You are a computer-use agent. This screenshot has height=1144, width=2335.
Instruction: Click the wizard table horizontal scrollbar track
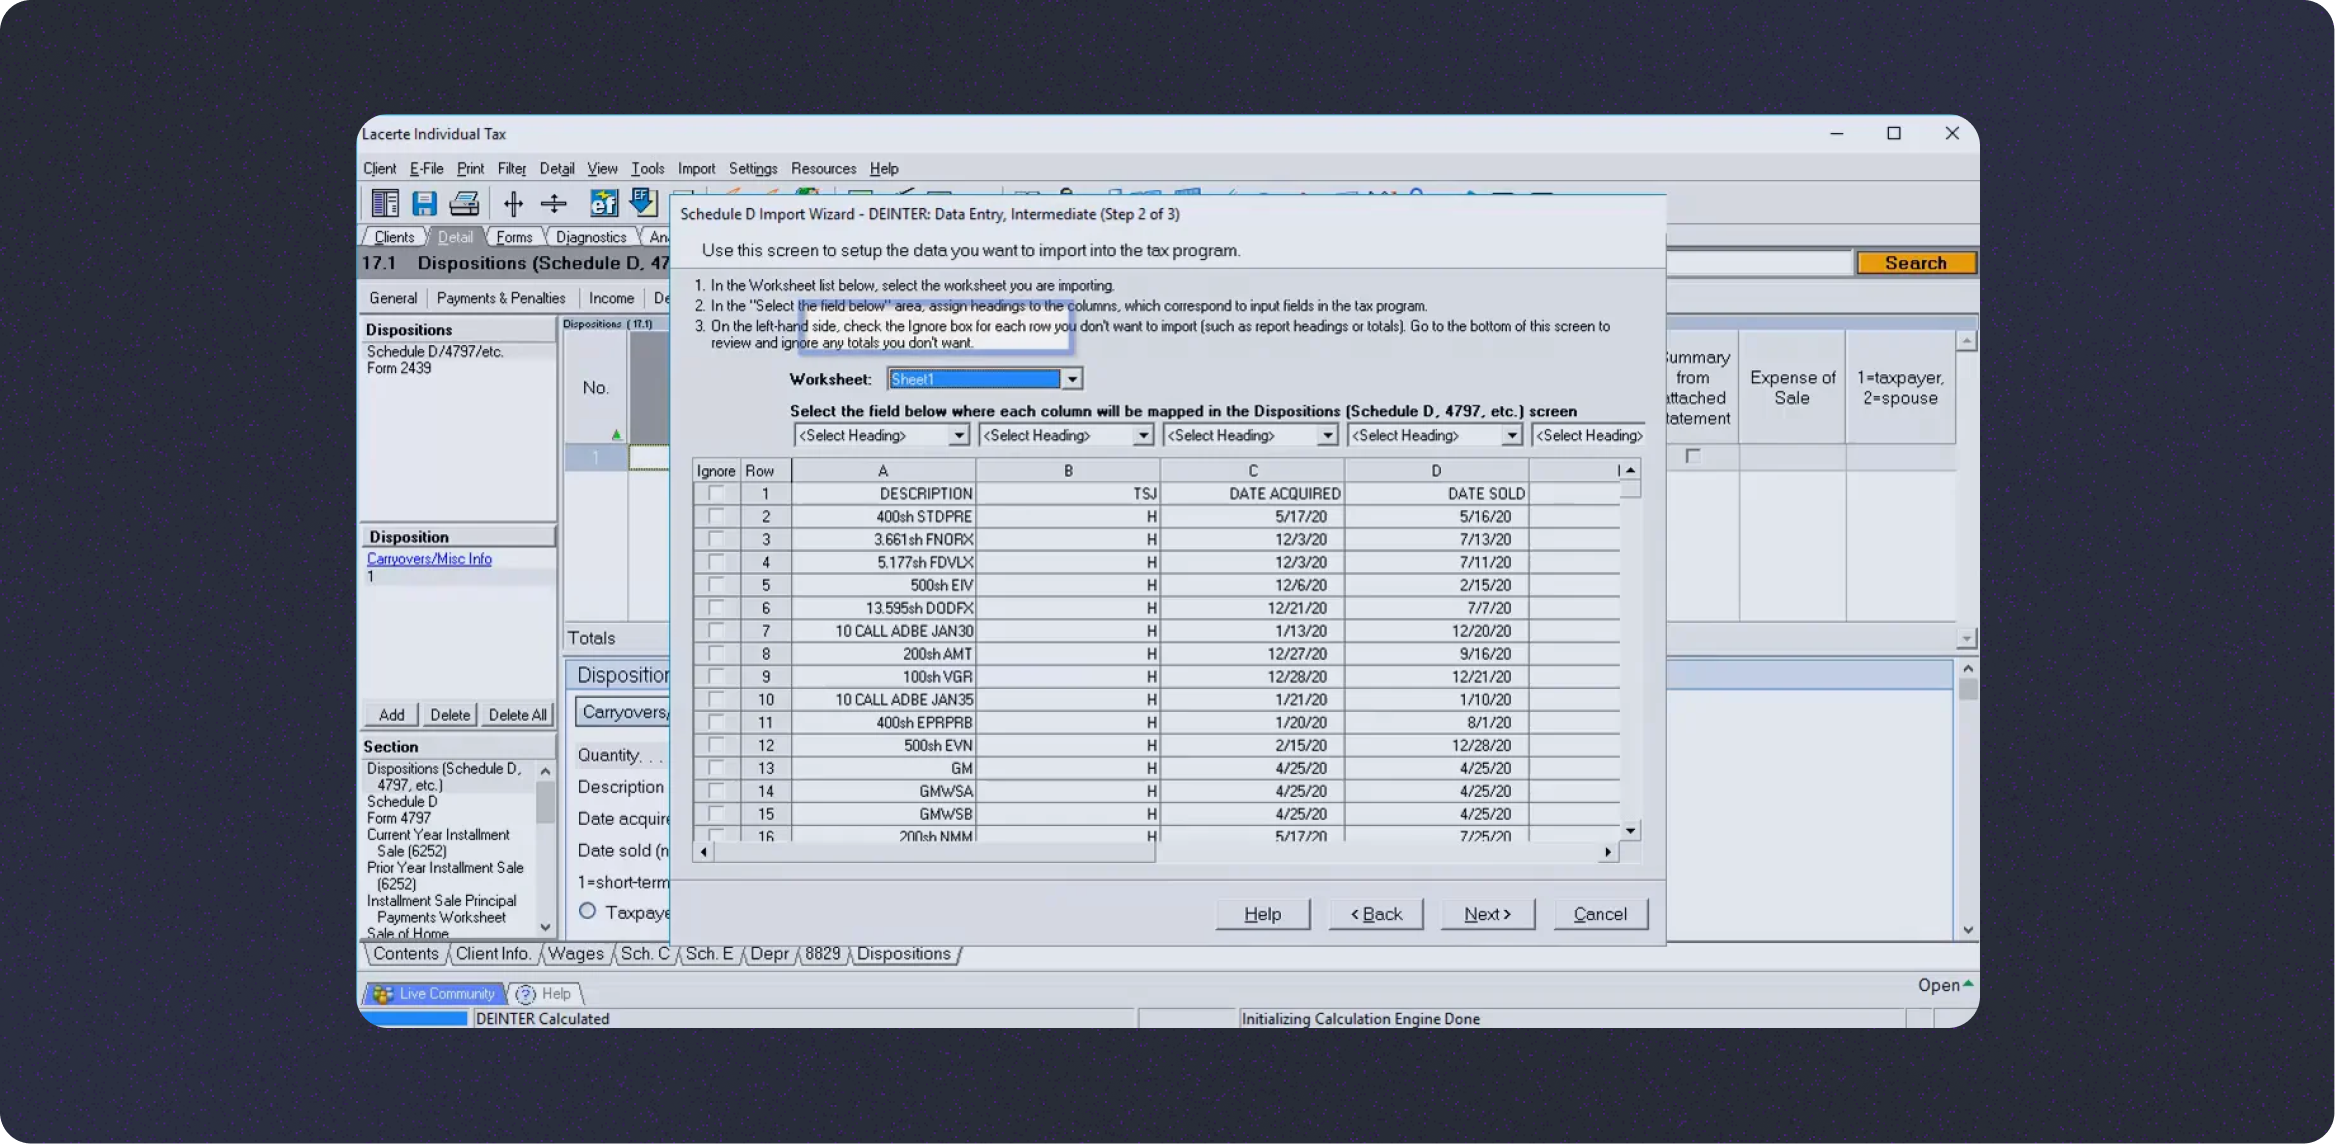[x=1380, y=852]
